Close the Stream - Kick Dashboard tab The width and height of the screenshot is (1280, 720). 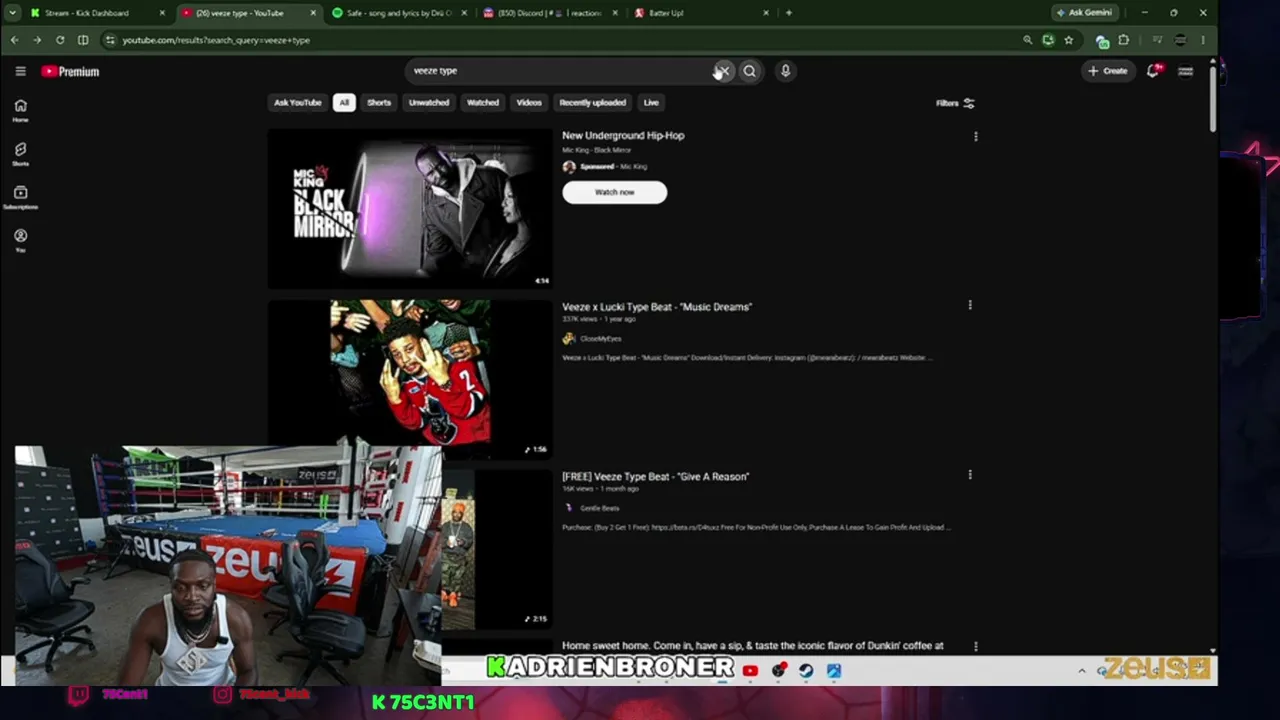162,13
